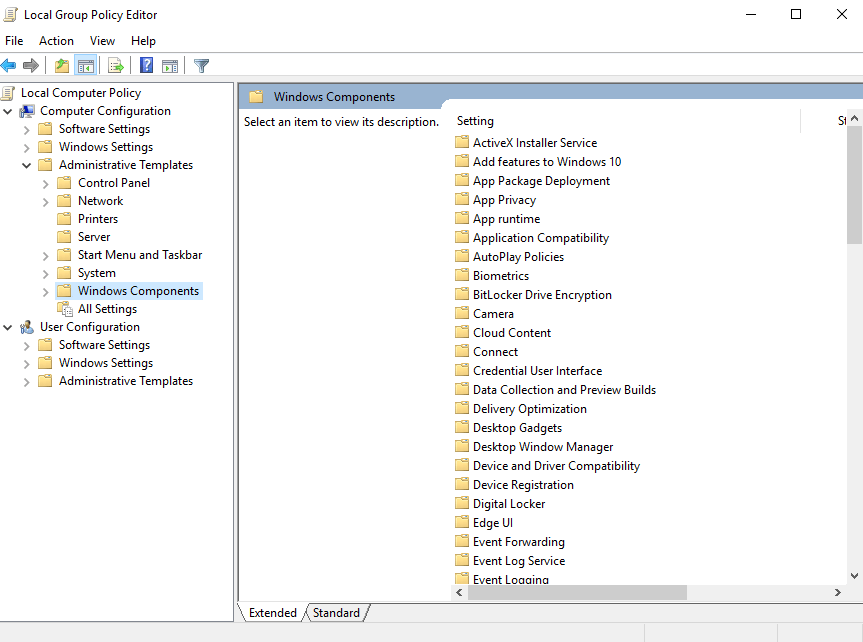
Task: Click the blue Help question mark icon
Action: 146,66
